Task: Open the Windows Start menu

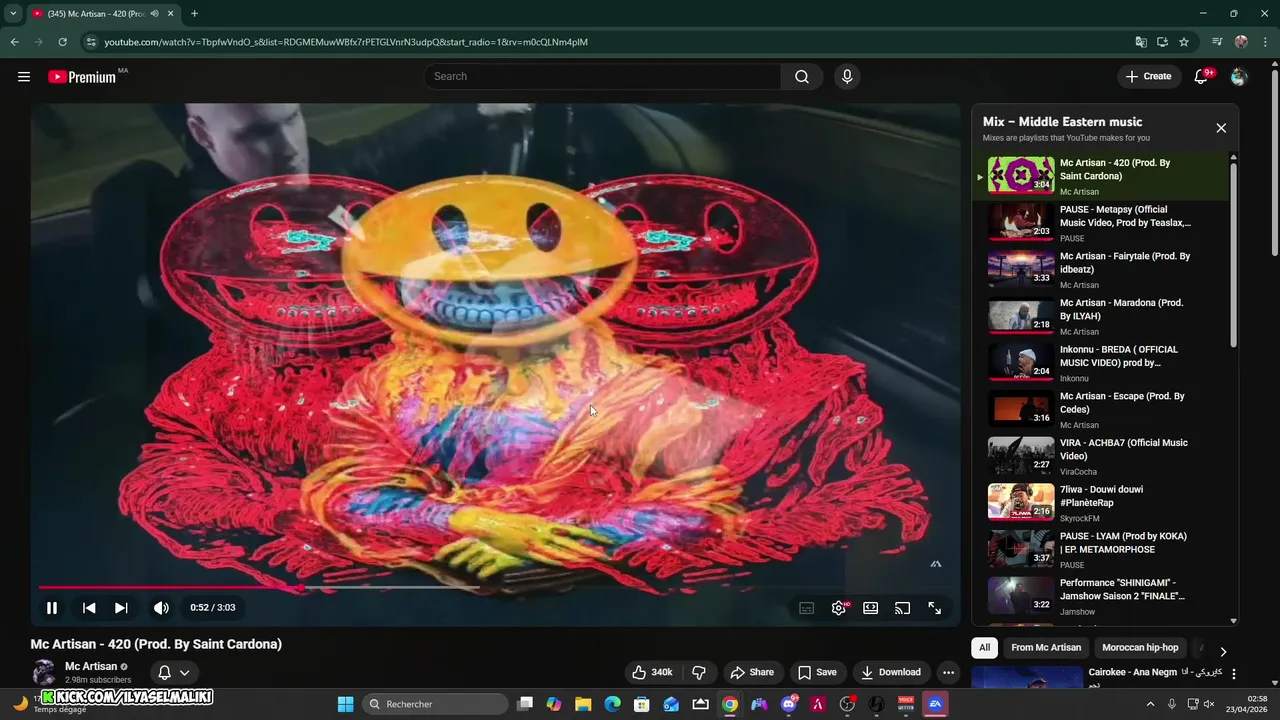Action: tap(345, 704)
